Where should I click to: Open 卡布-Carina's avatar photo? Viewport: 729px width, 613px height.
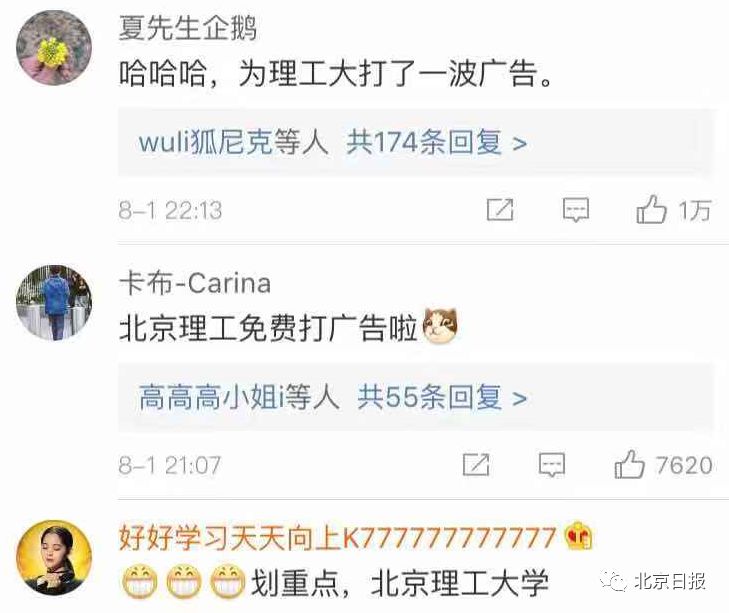click(x=54, y=303)
